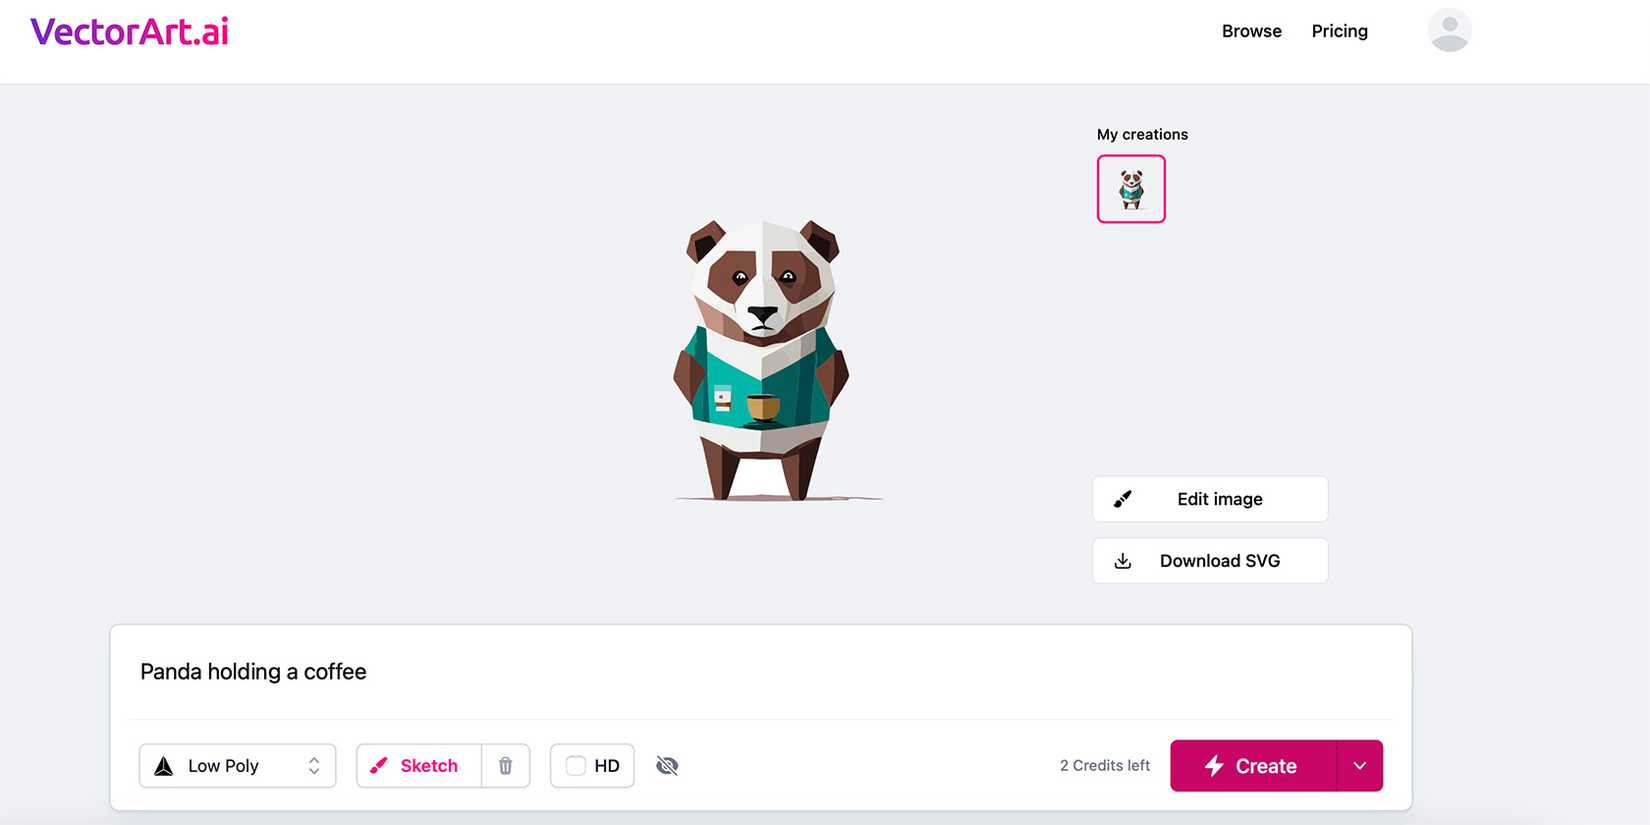This screenshot has width=1650, height=825.
Task: Enable the HD checkbox
Action: [x=576, y=766]
